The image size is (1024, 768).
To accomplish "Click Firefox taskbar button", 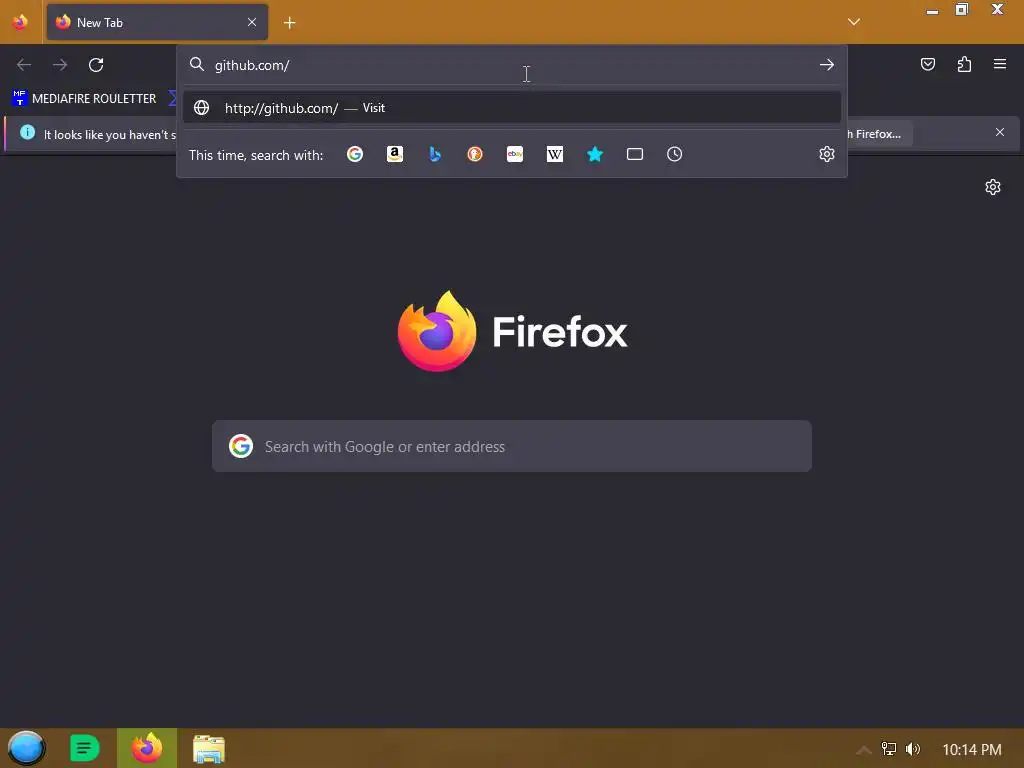I will (x=147, y=748).
